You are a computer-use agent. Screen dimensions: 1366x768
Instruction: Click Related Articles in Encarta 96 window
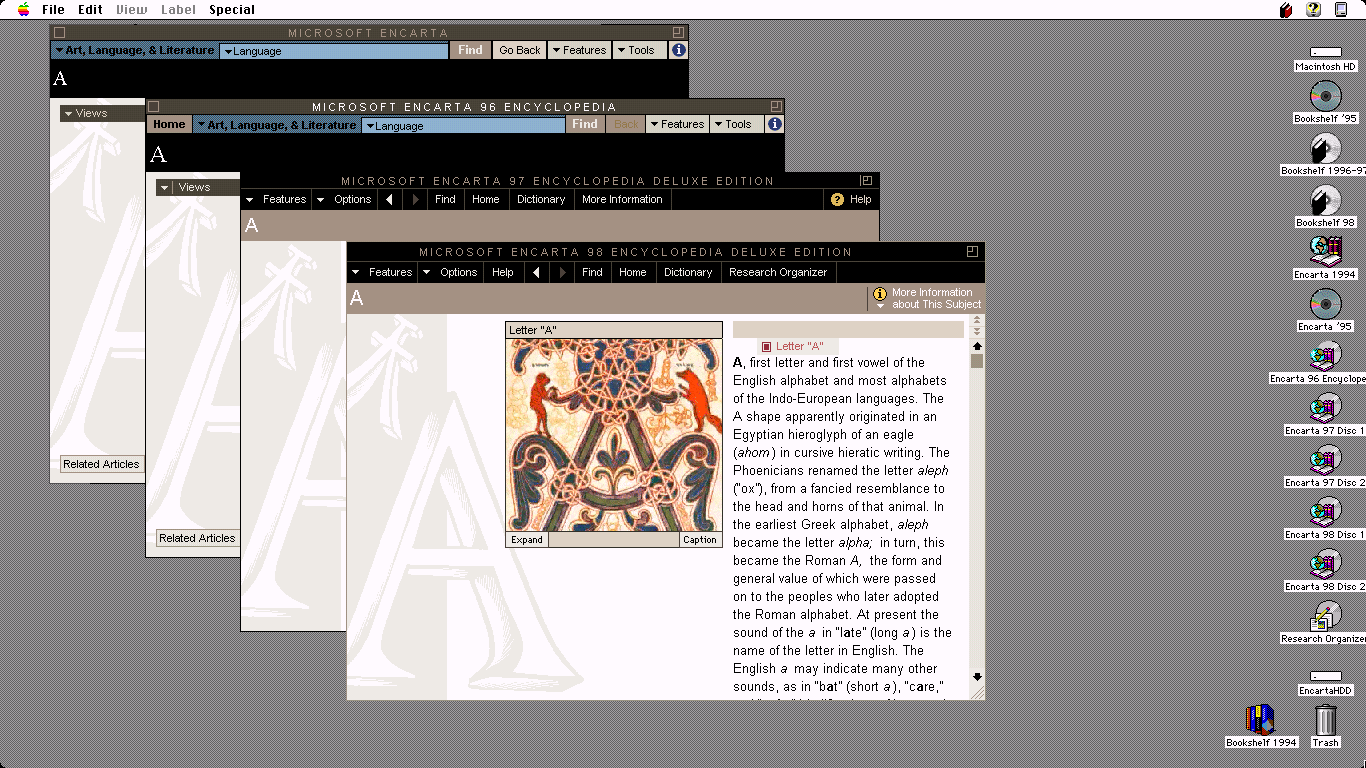pos(197,538)
